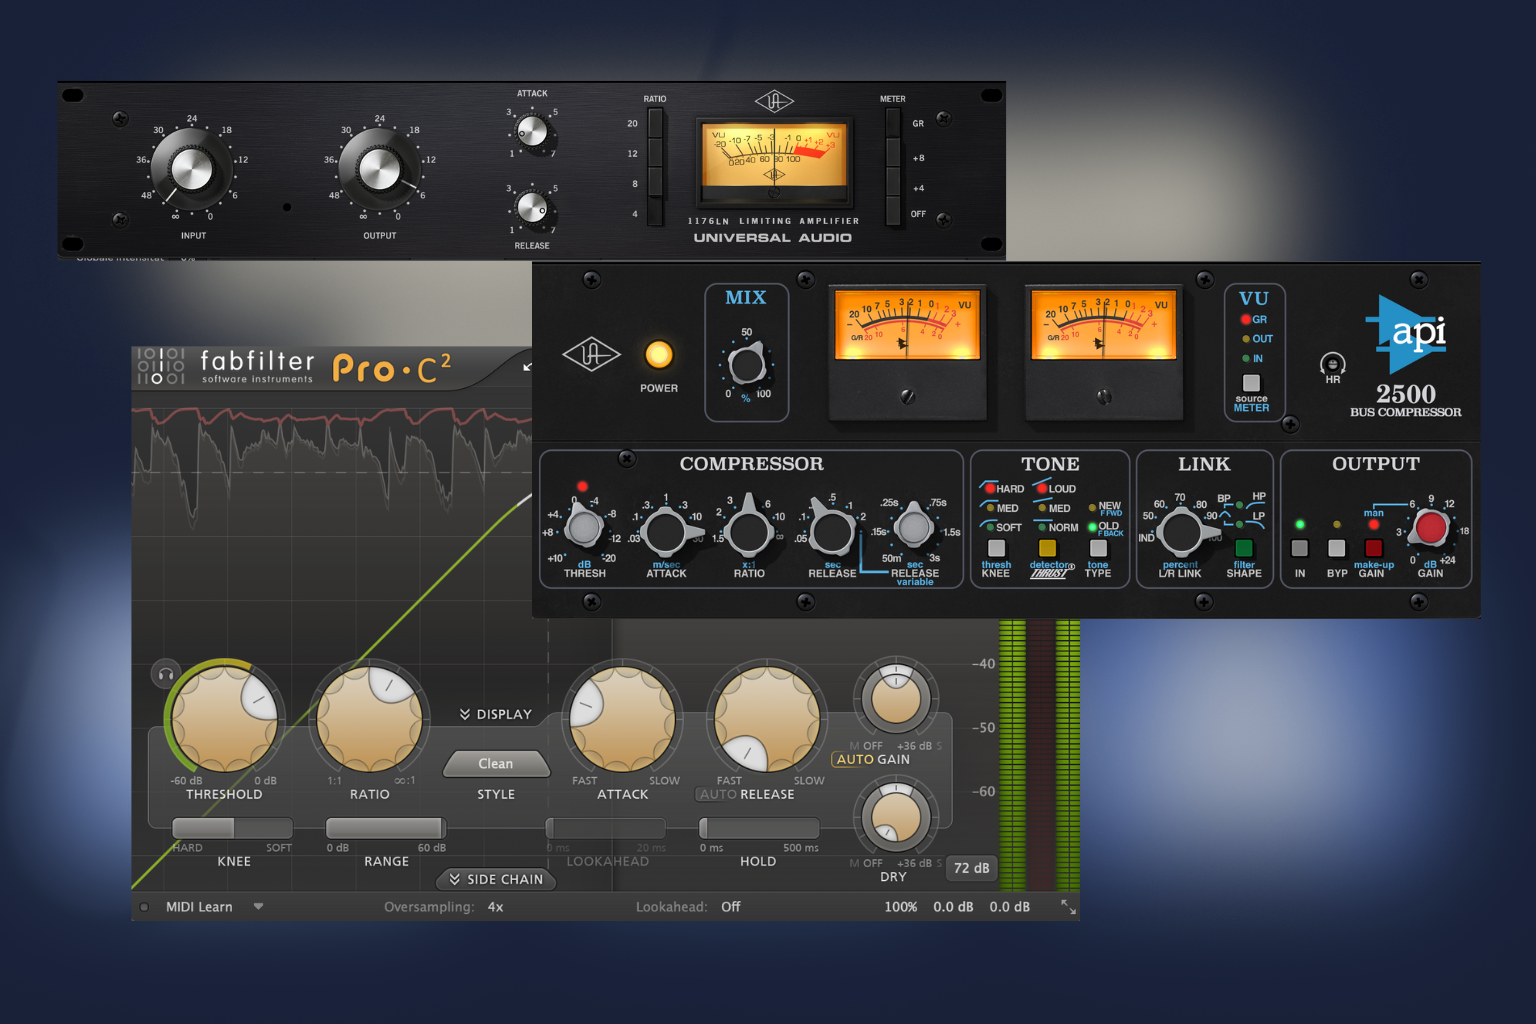Toggle the output IN button

click(1299, 548)
